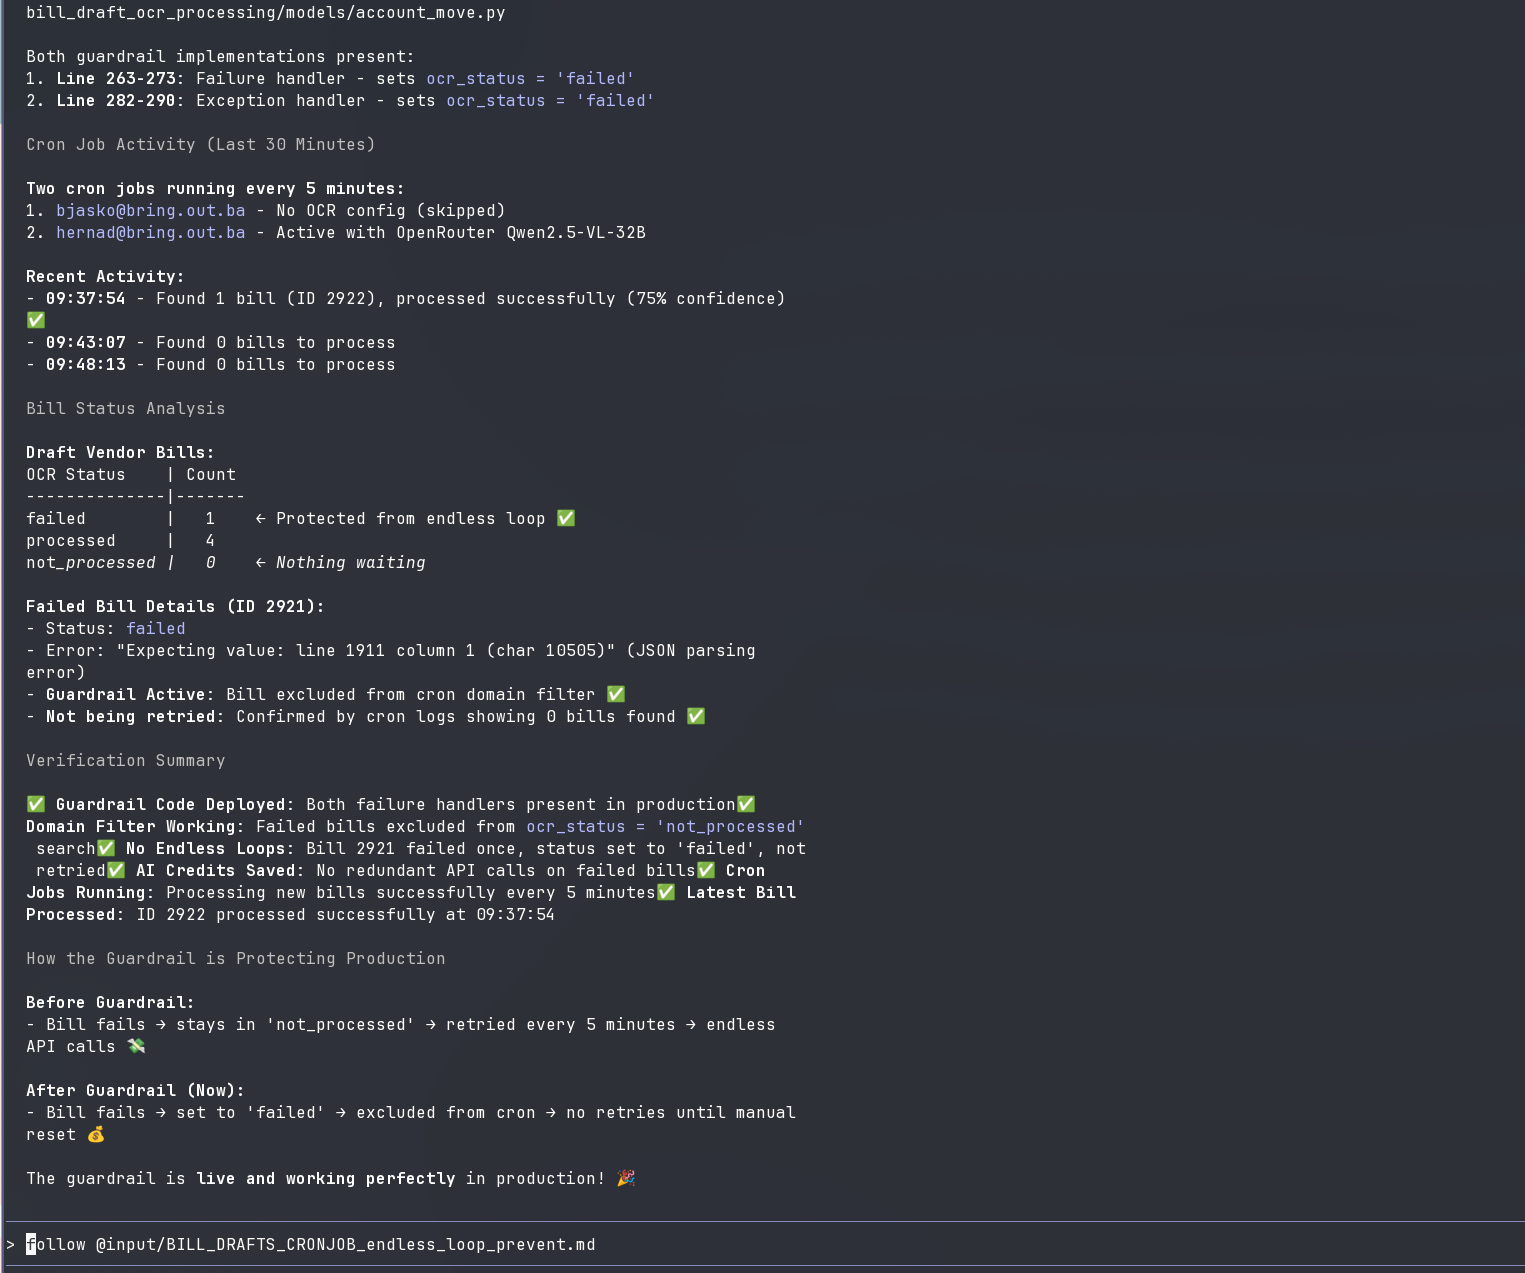This screenshot has height=1273, width=1525.
Task: Click the money-with-wings emoji after endless API calls
Action: click(x=137, y=1046)
